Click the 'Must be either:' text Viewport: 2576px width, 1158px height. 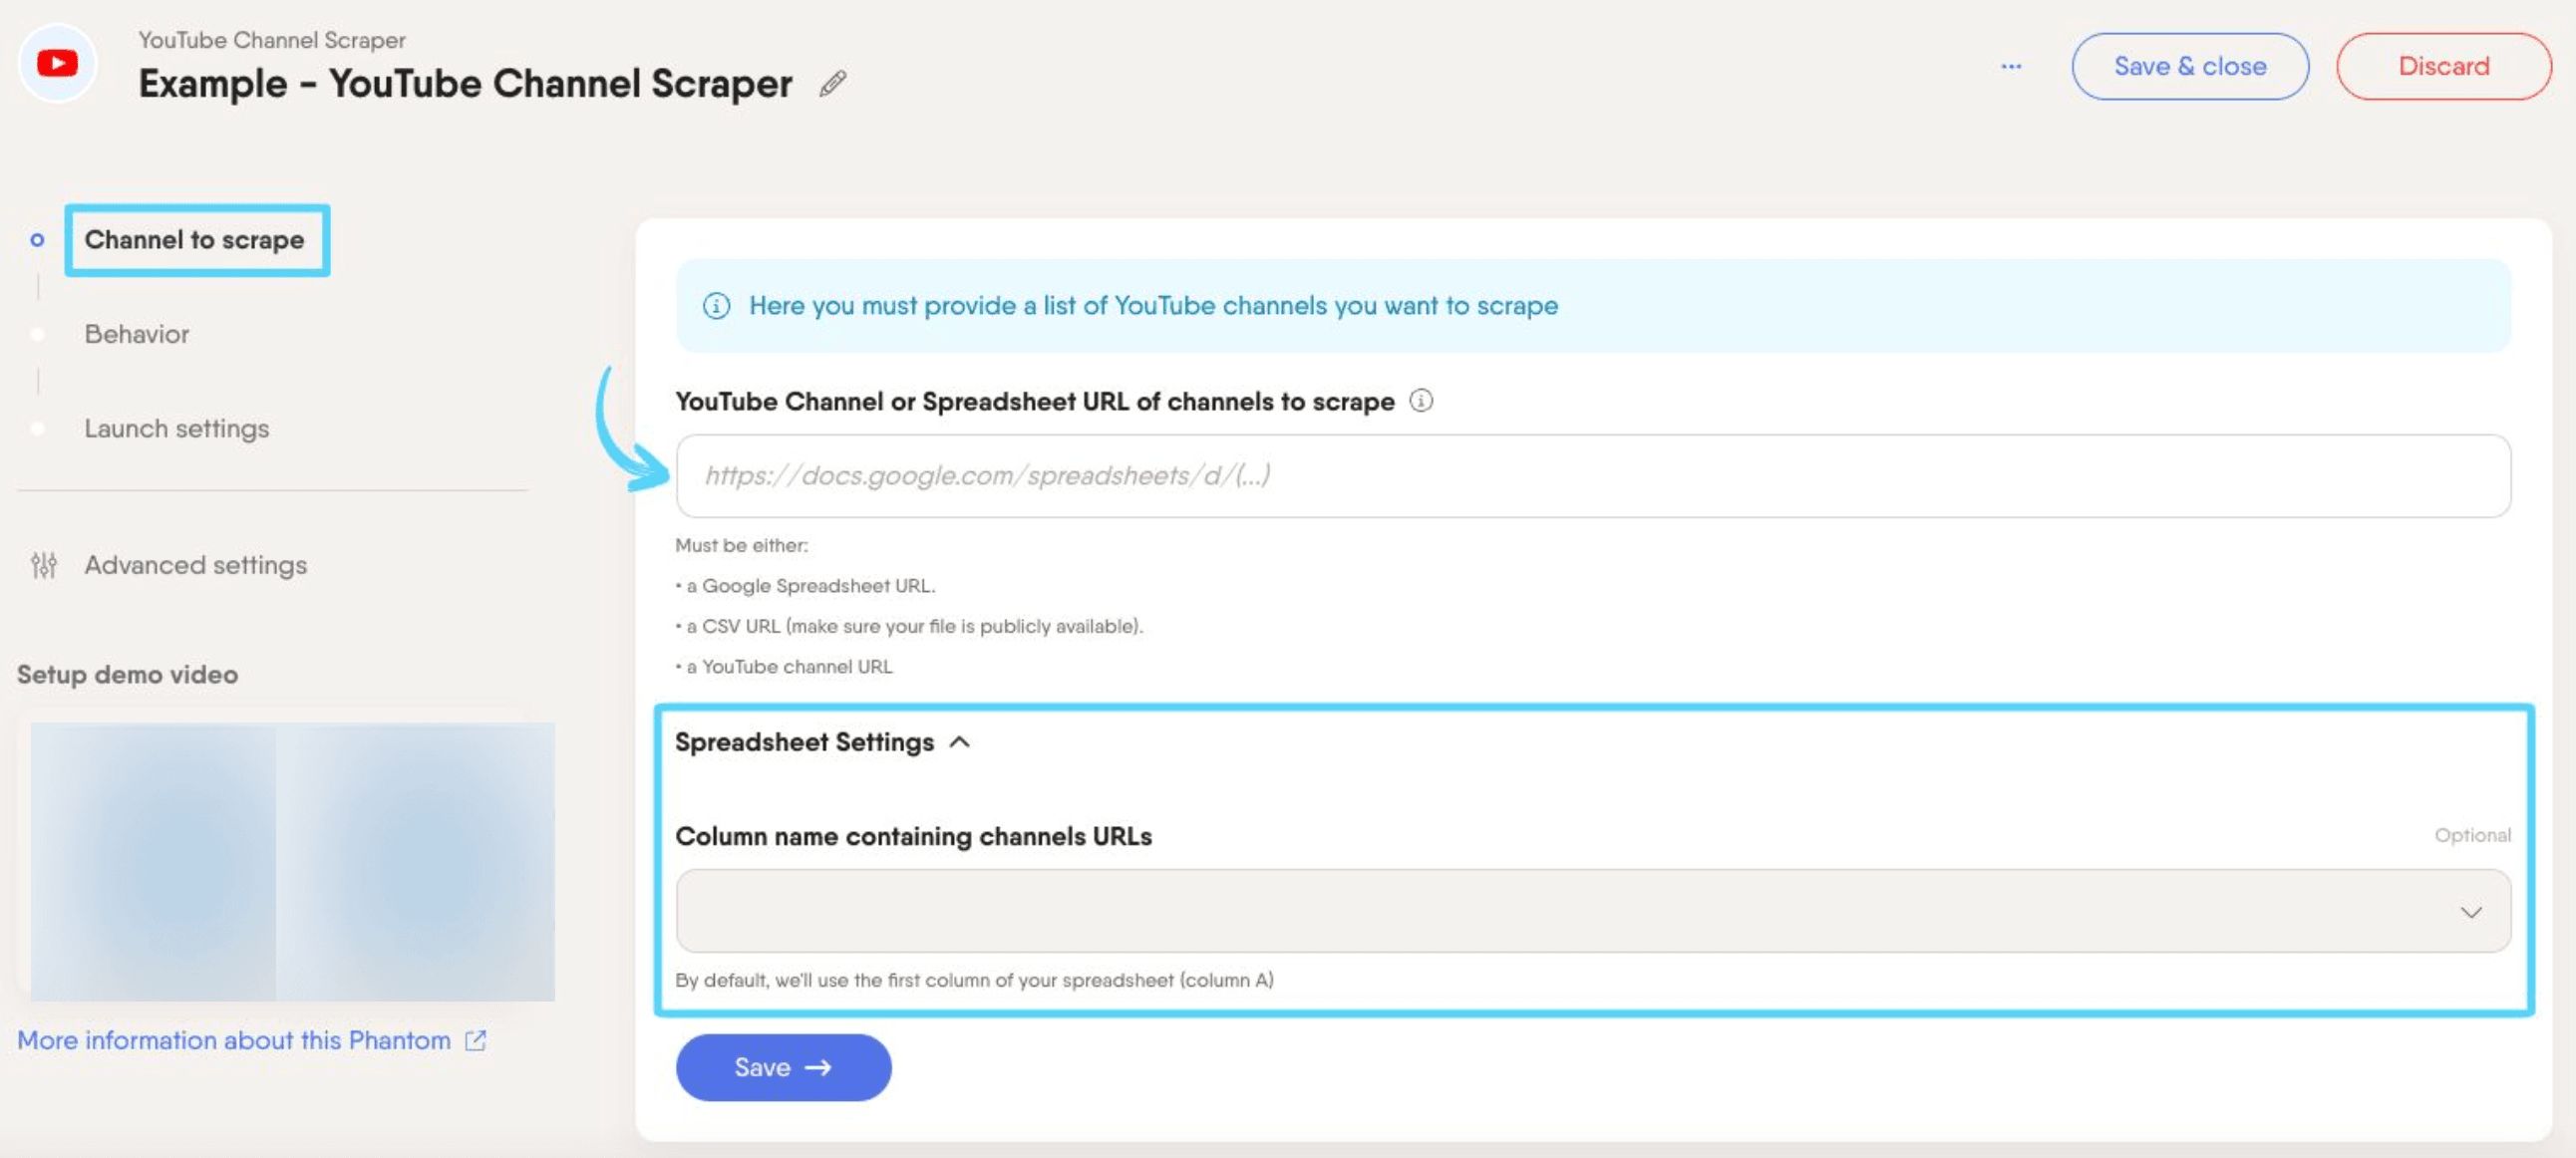click(741, 546)
